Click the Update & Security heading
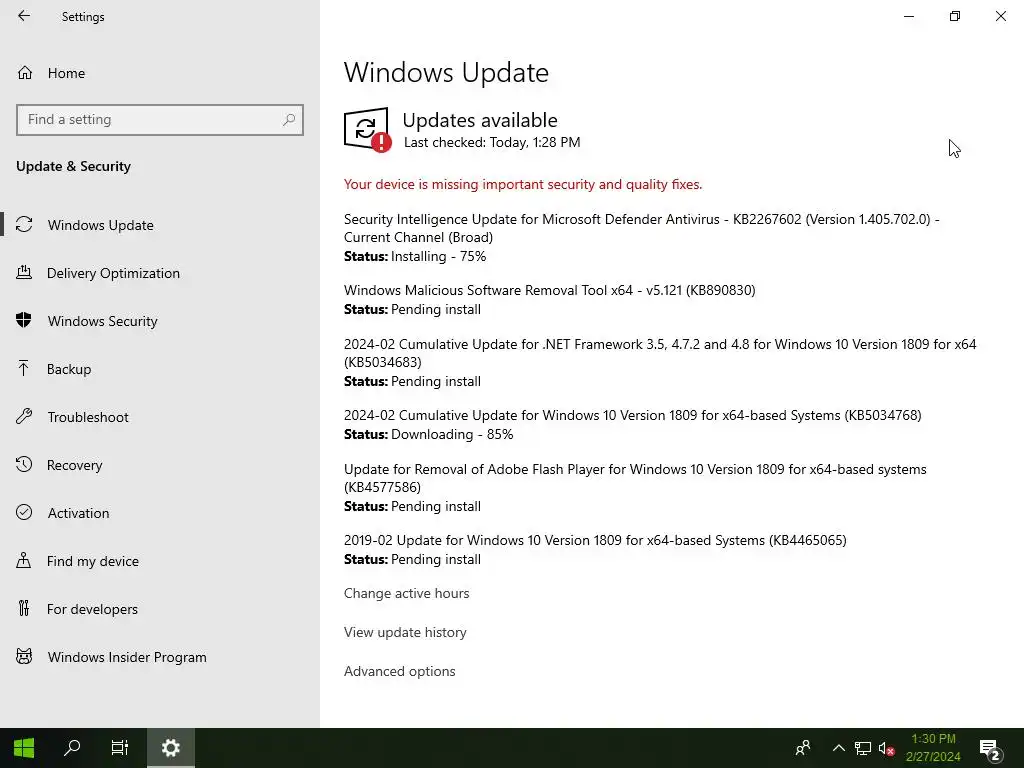This screenshot has height=768, width=1024. pos(73,166)
